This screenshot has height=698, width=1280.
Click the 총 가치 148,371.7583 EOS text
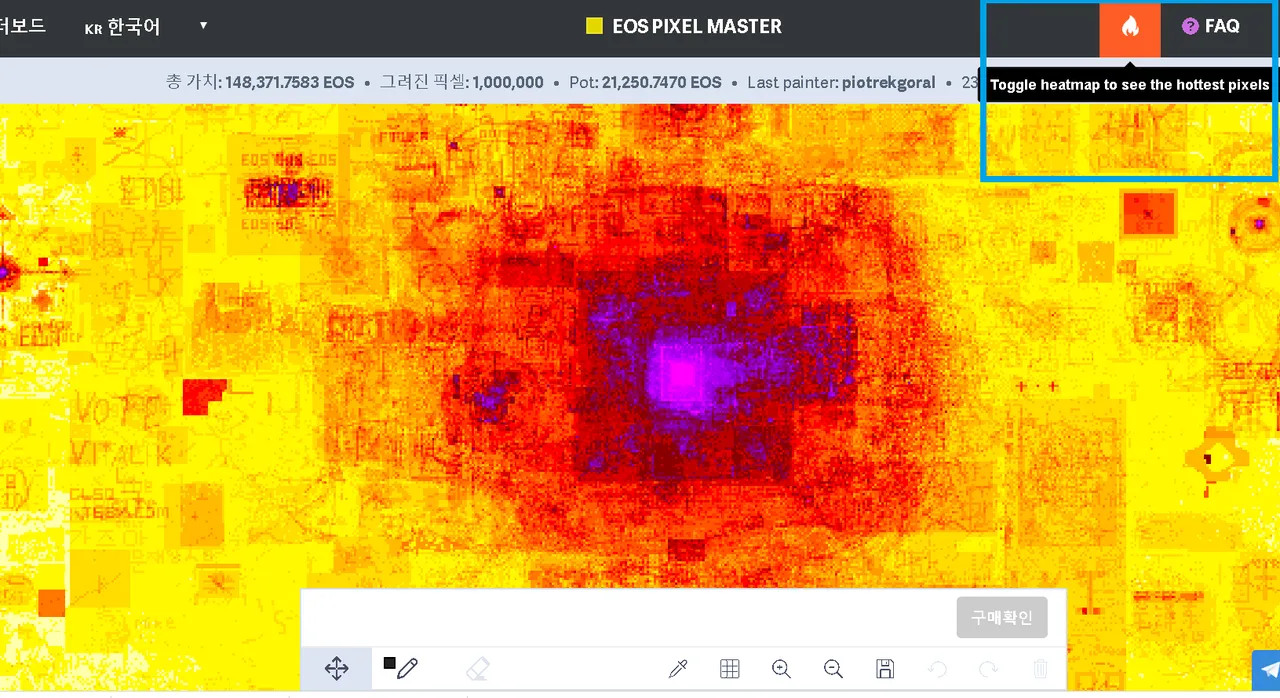260,82
